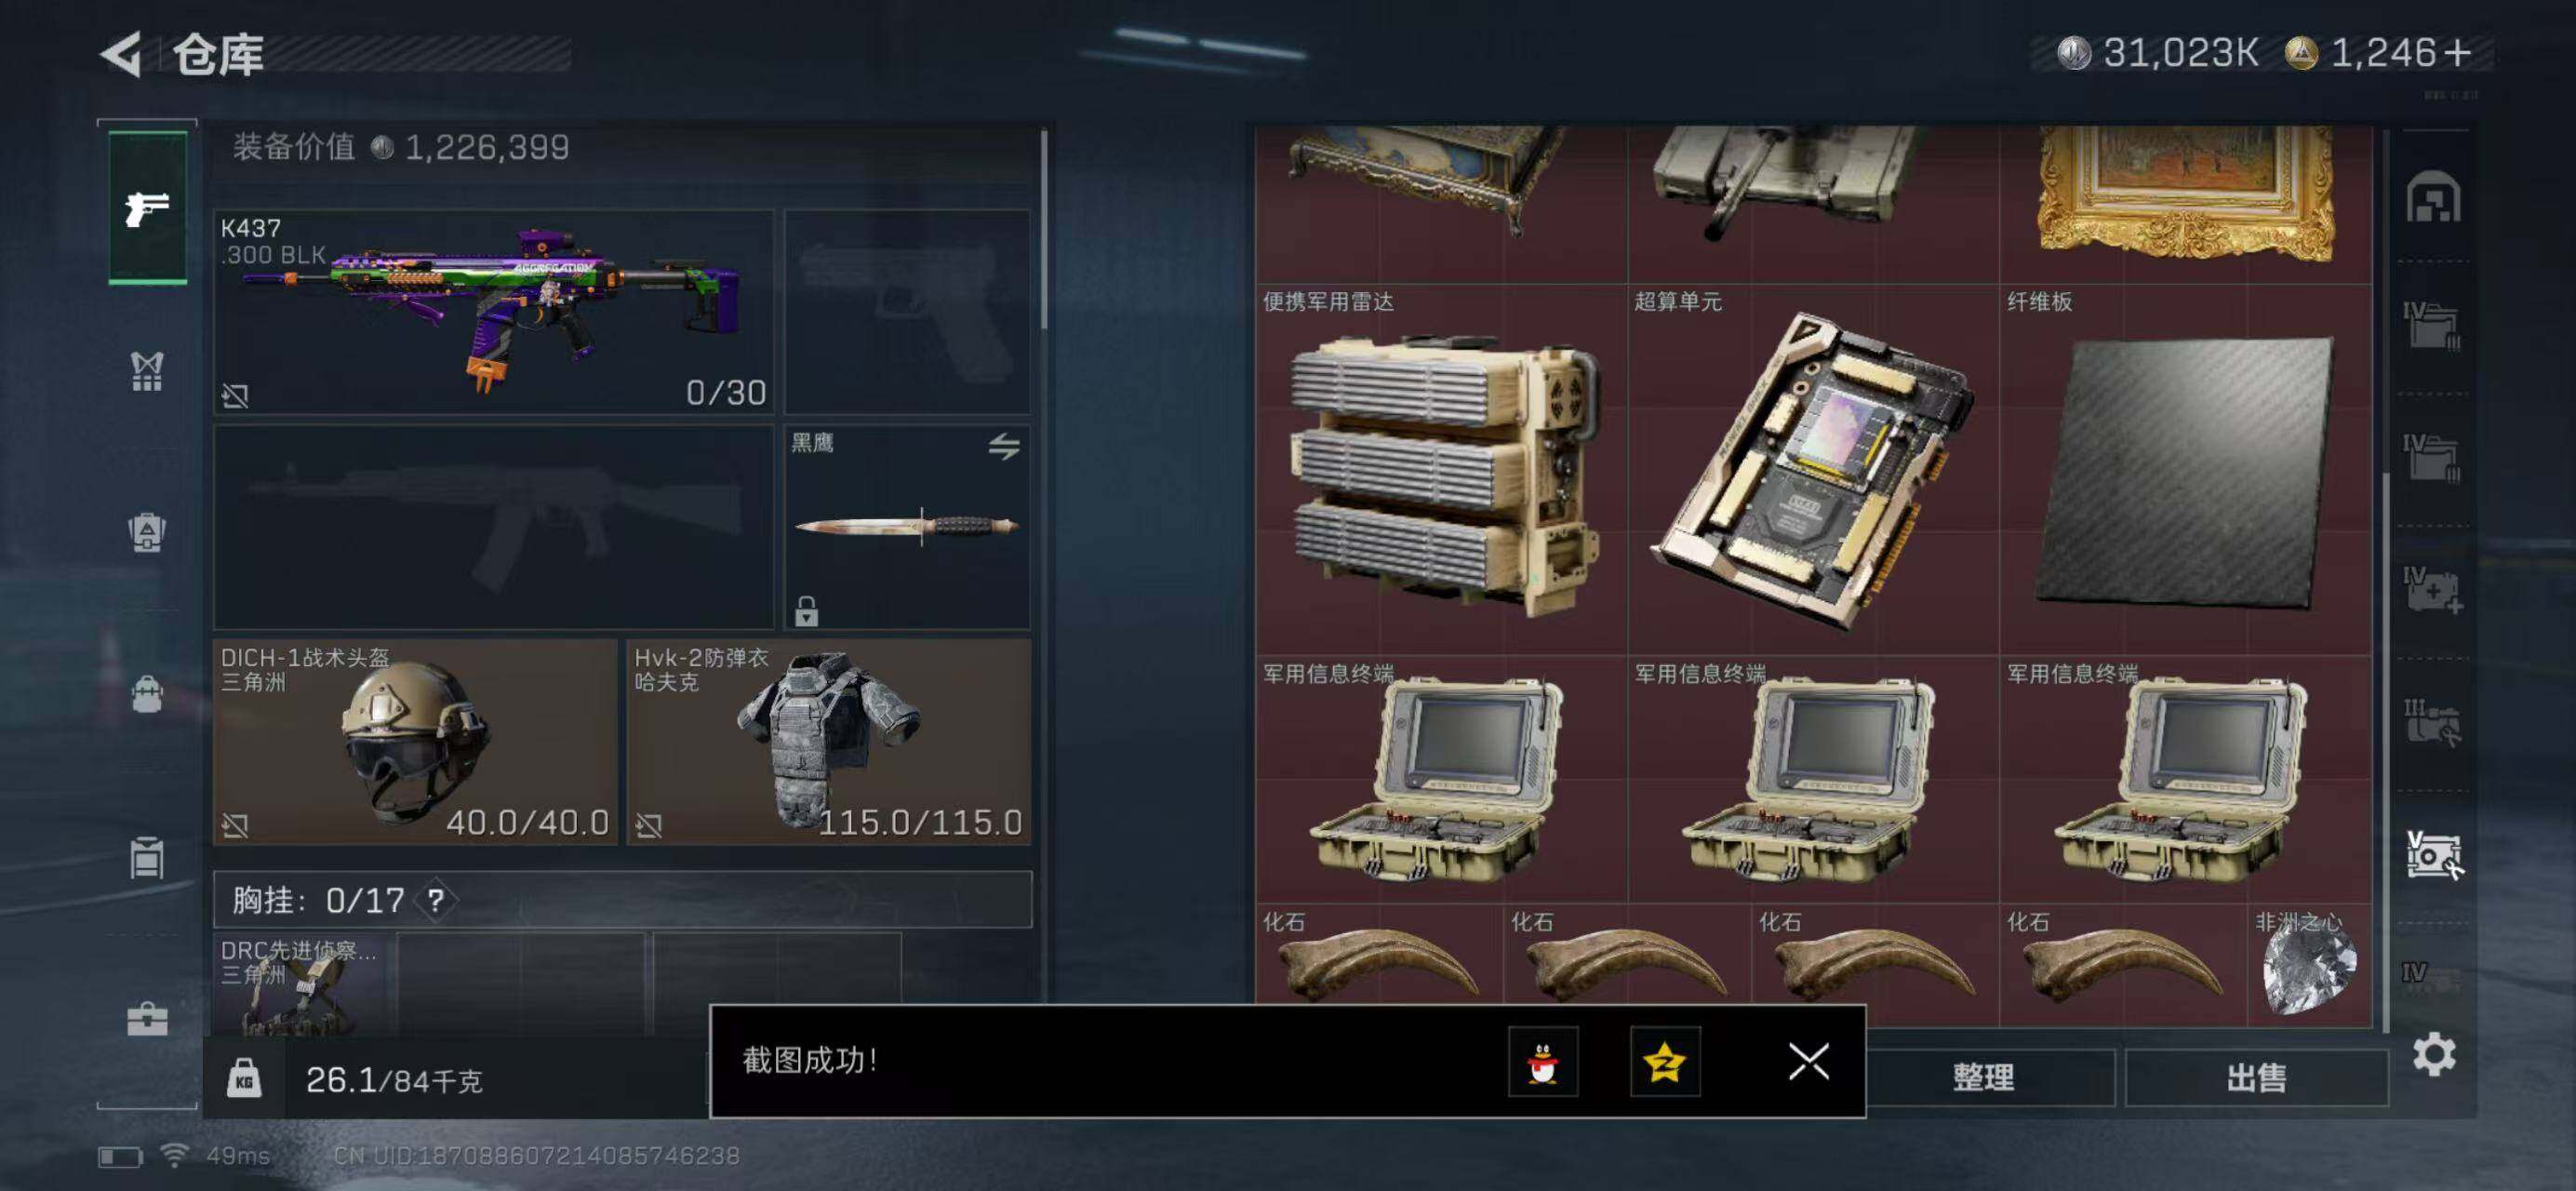
Task: Click the 整理 sort button
Action: [x=1983, y=1077]
